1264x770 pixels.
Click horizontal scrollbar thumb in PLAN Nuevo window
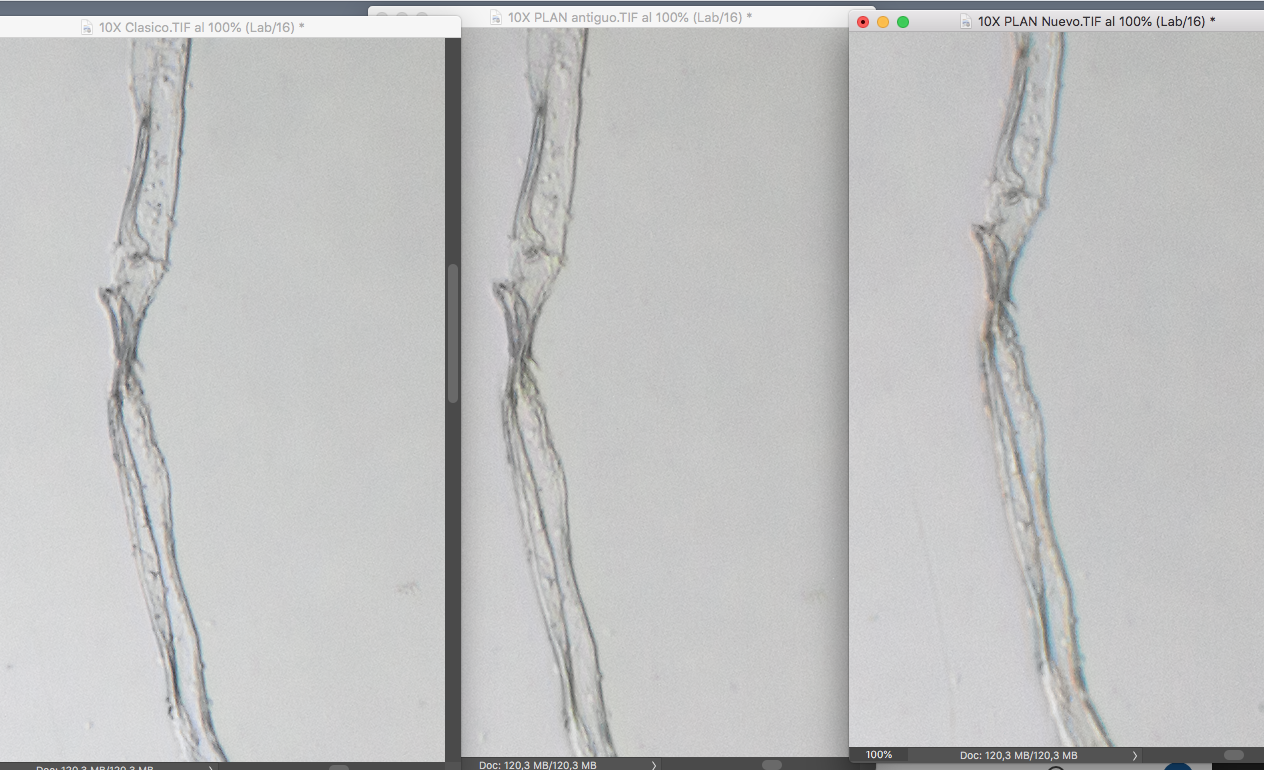(1234, 755)
